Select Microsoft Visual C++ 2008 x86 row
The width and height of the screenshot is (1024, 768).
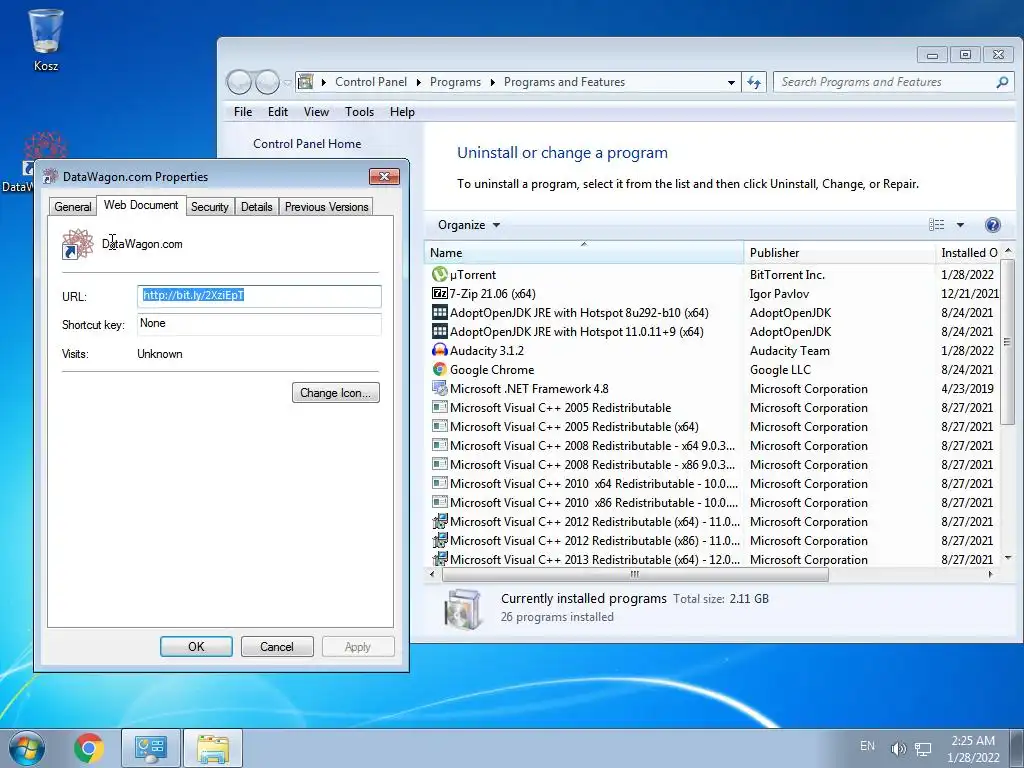pyautogui.click(x=714, y=465)
